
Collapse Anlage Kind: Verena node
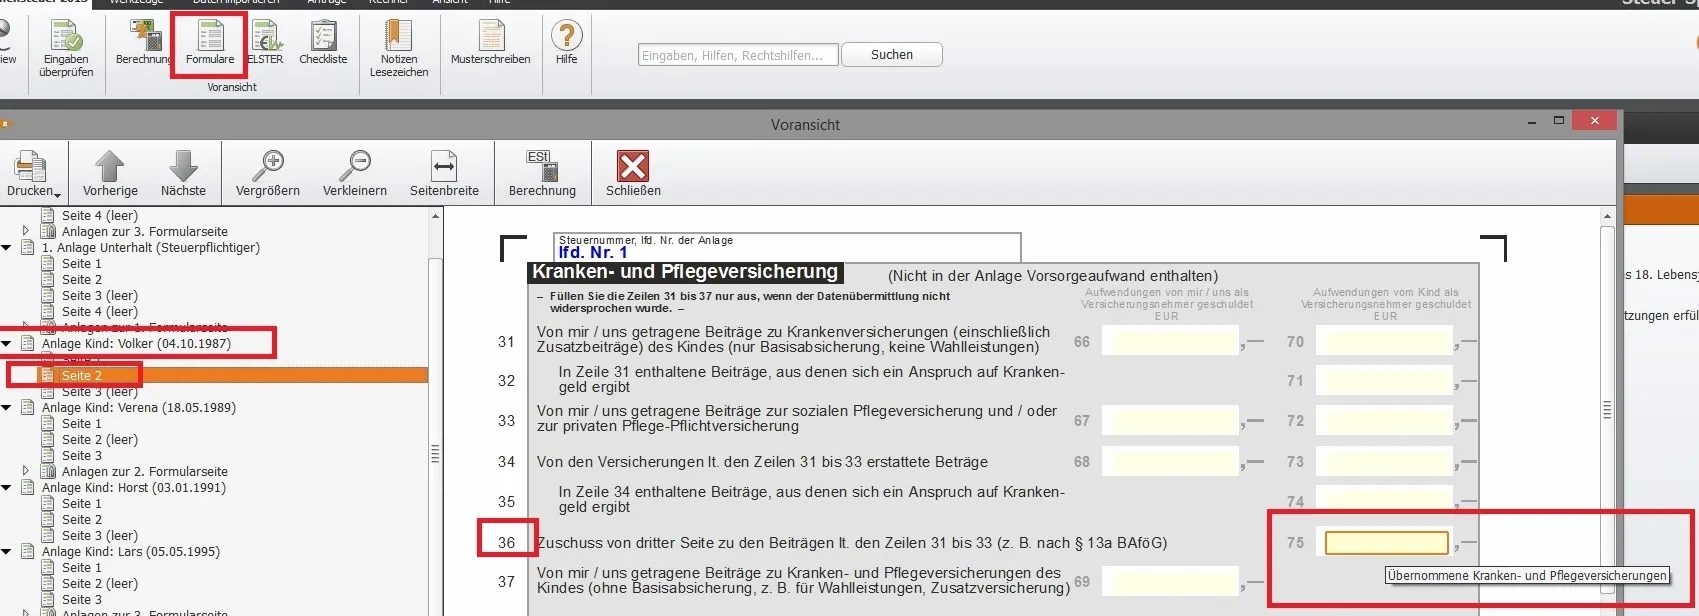7,408
